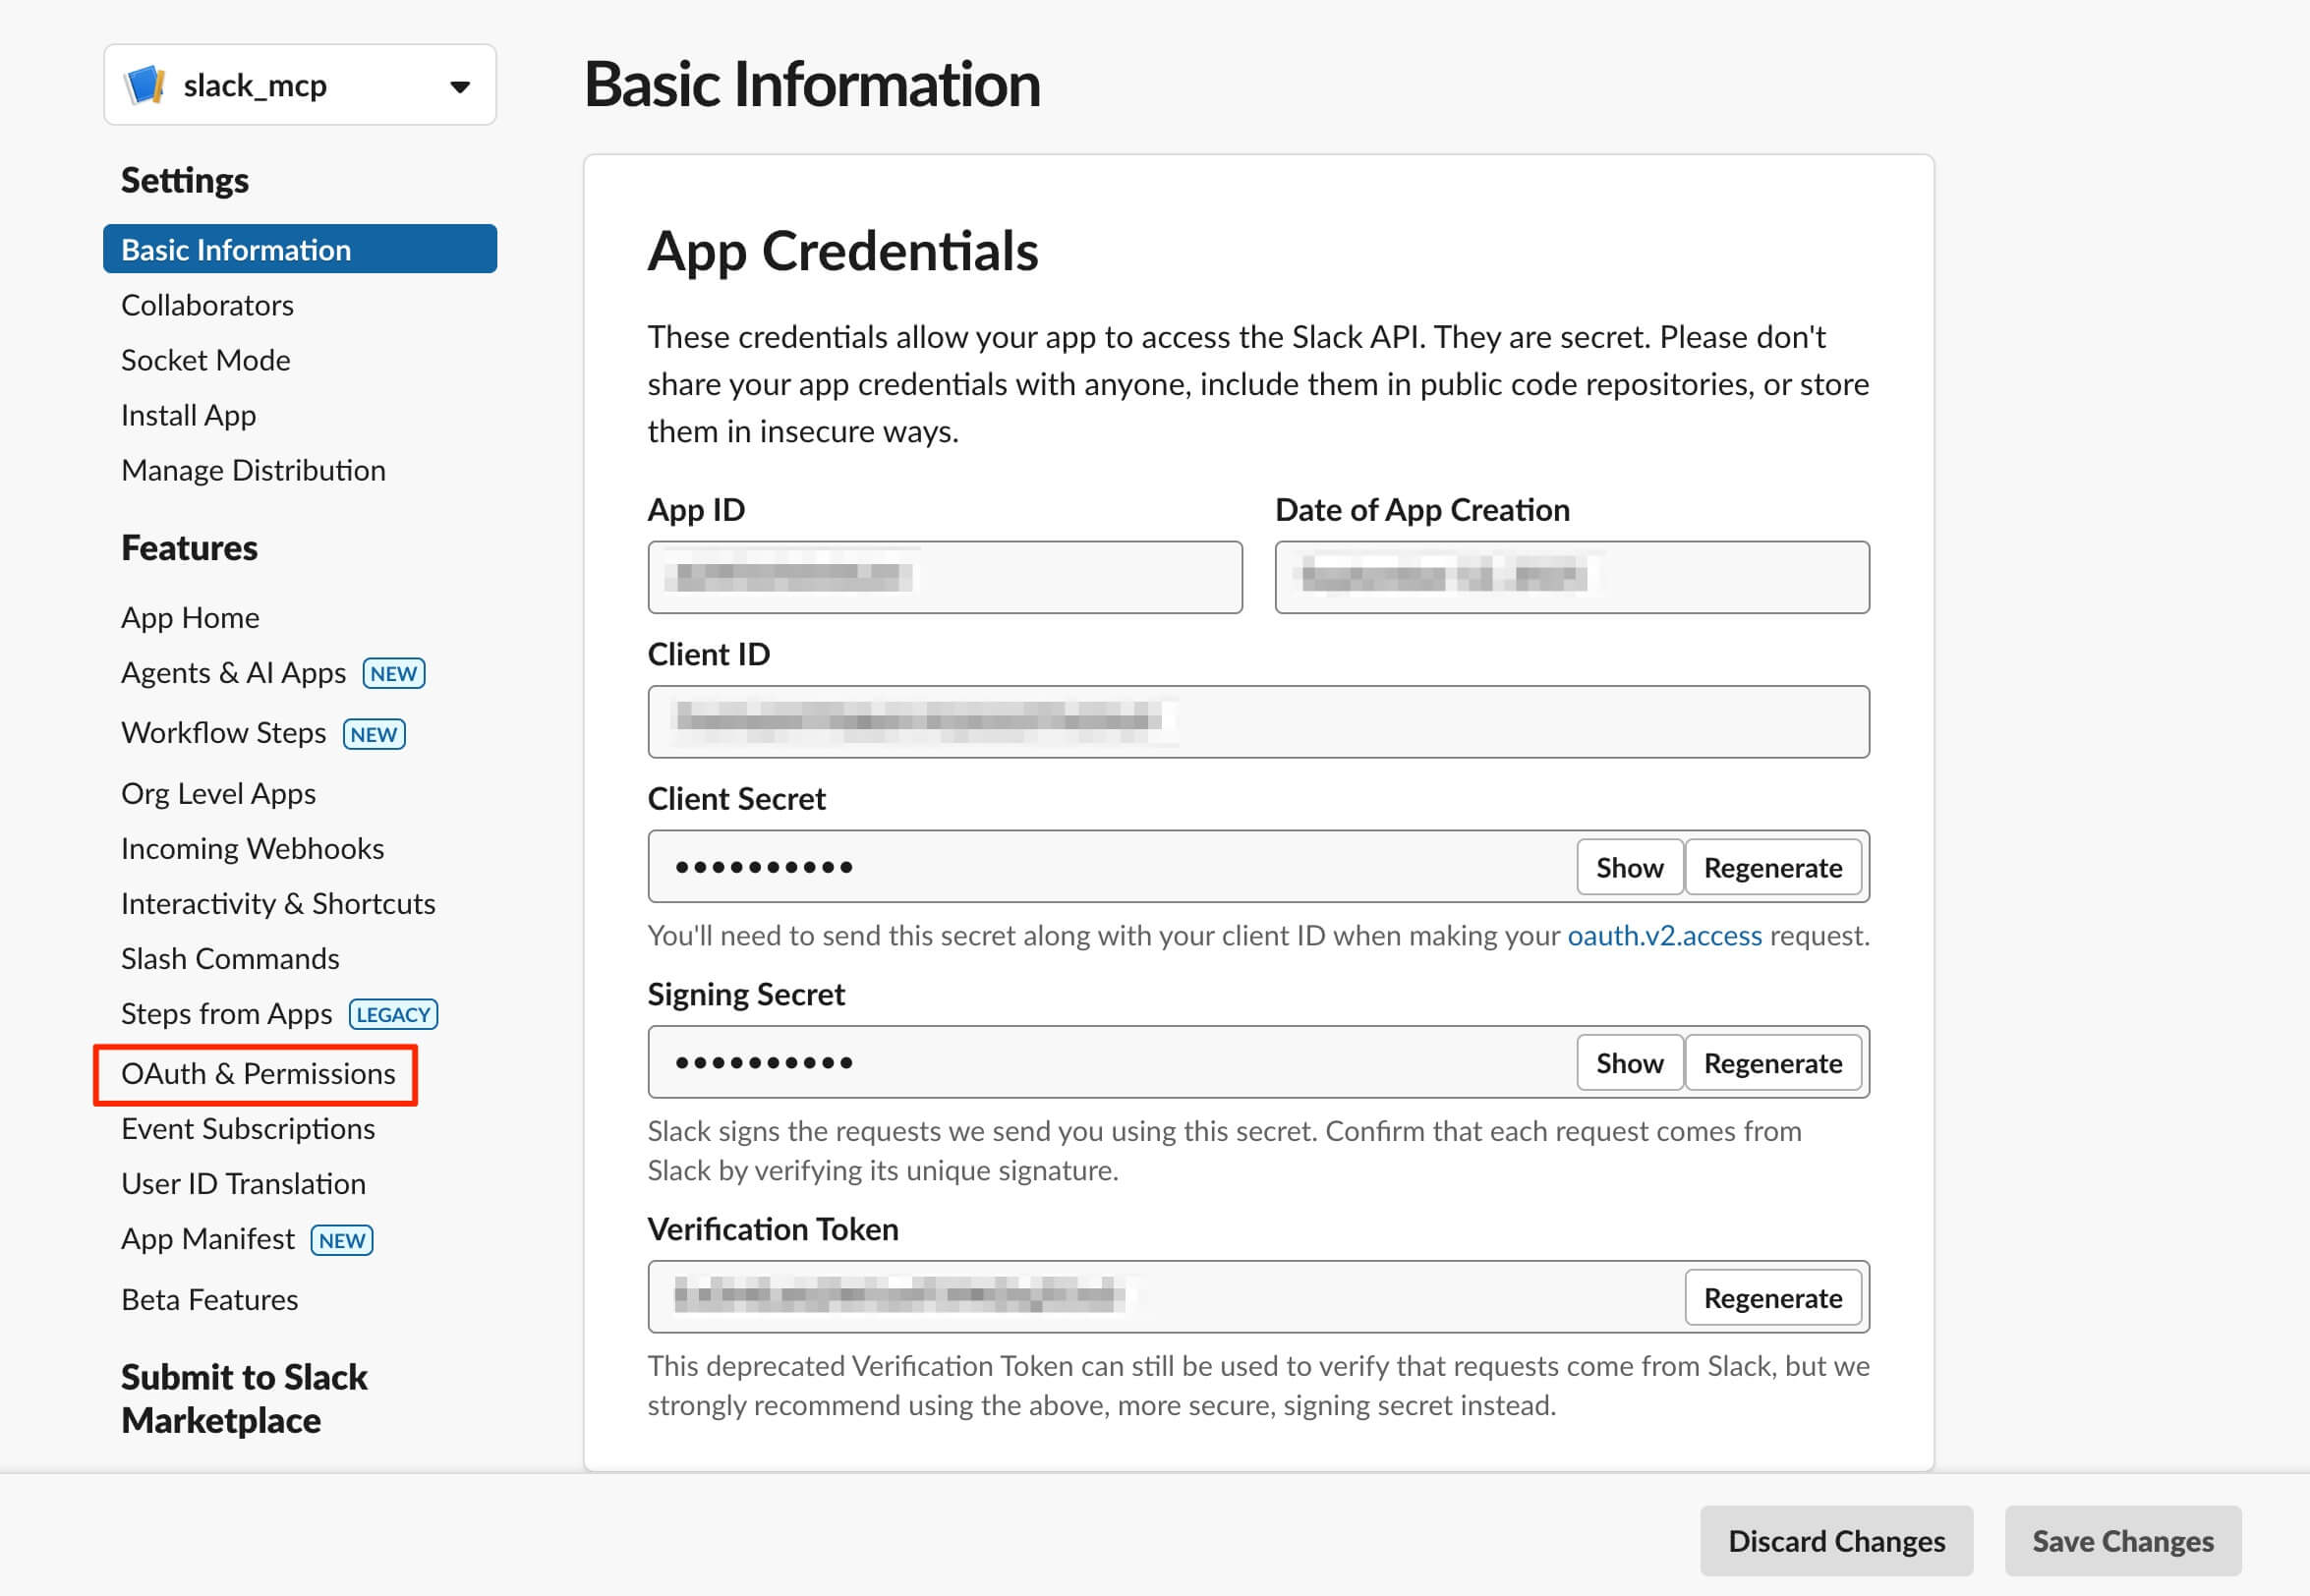Show the Client Secret value
2310x1596 pixels.
[x=1628, y=867]
